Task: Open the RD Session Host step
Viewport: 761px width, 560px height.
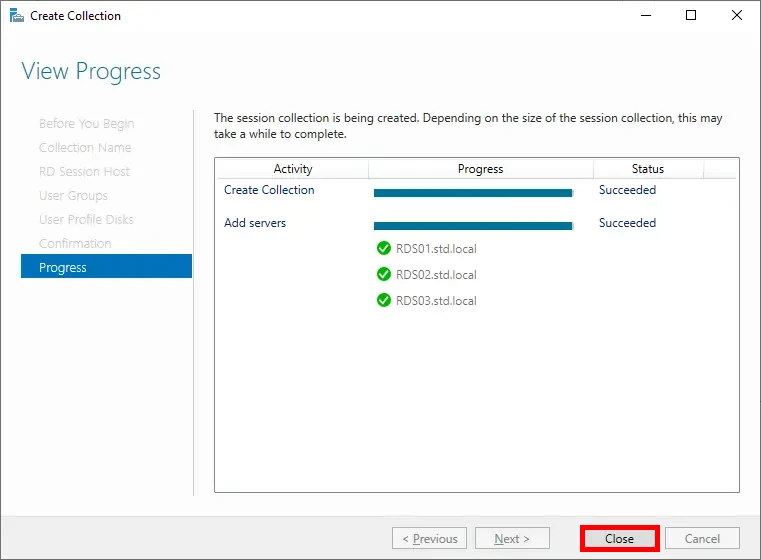Action: click(84, 171)
